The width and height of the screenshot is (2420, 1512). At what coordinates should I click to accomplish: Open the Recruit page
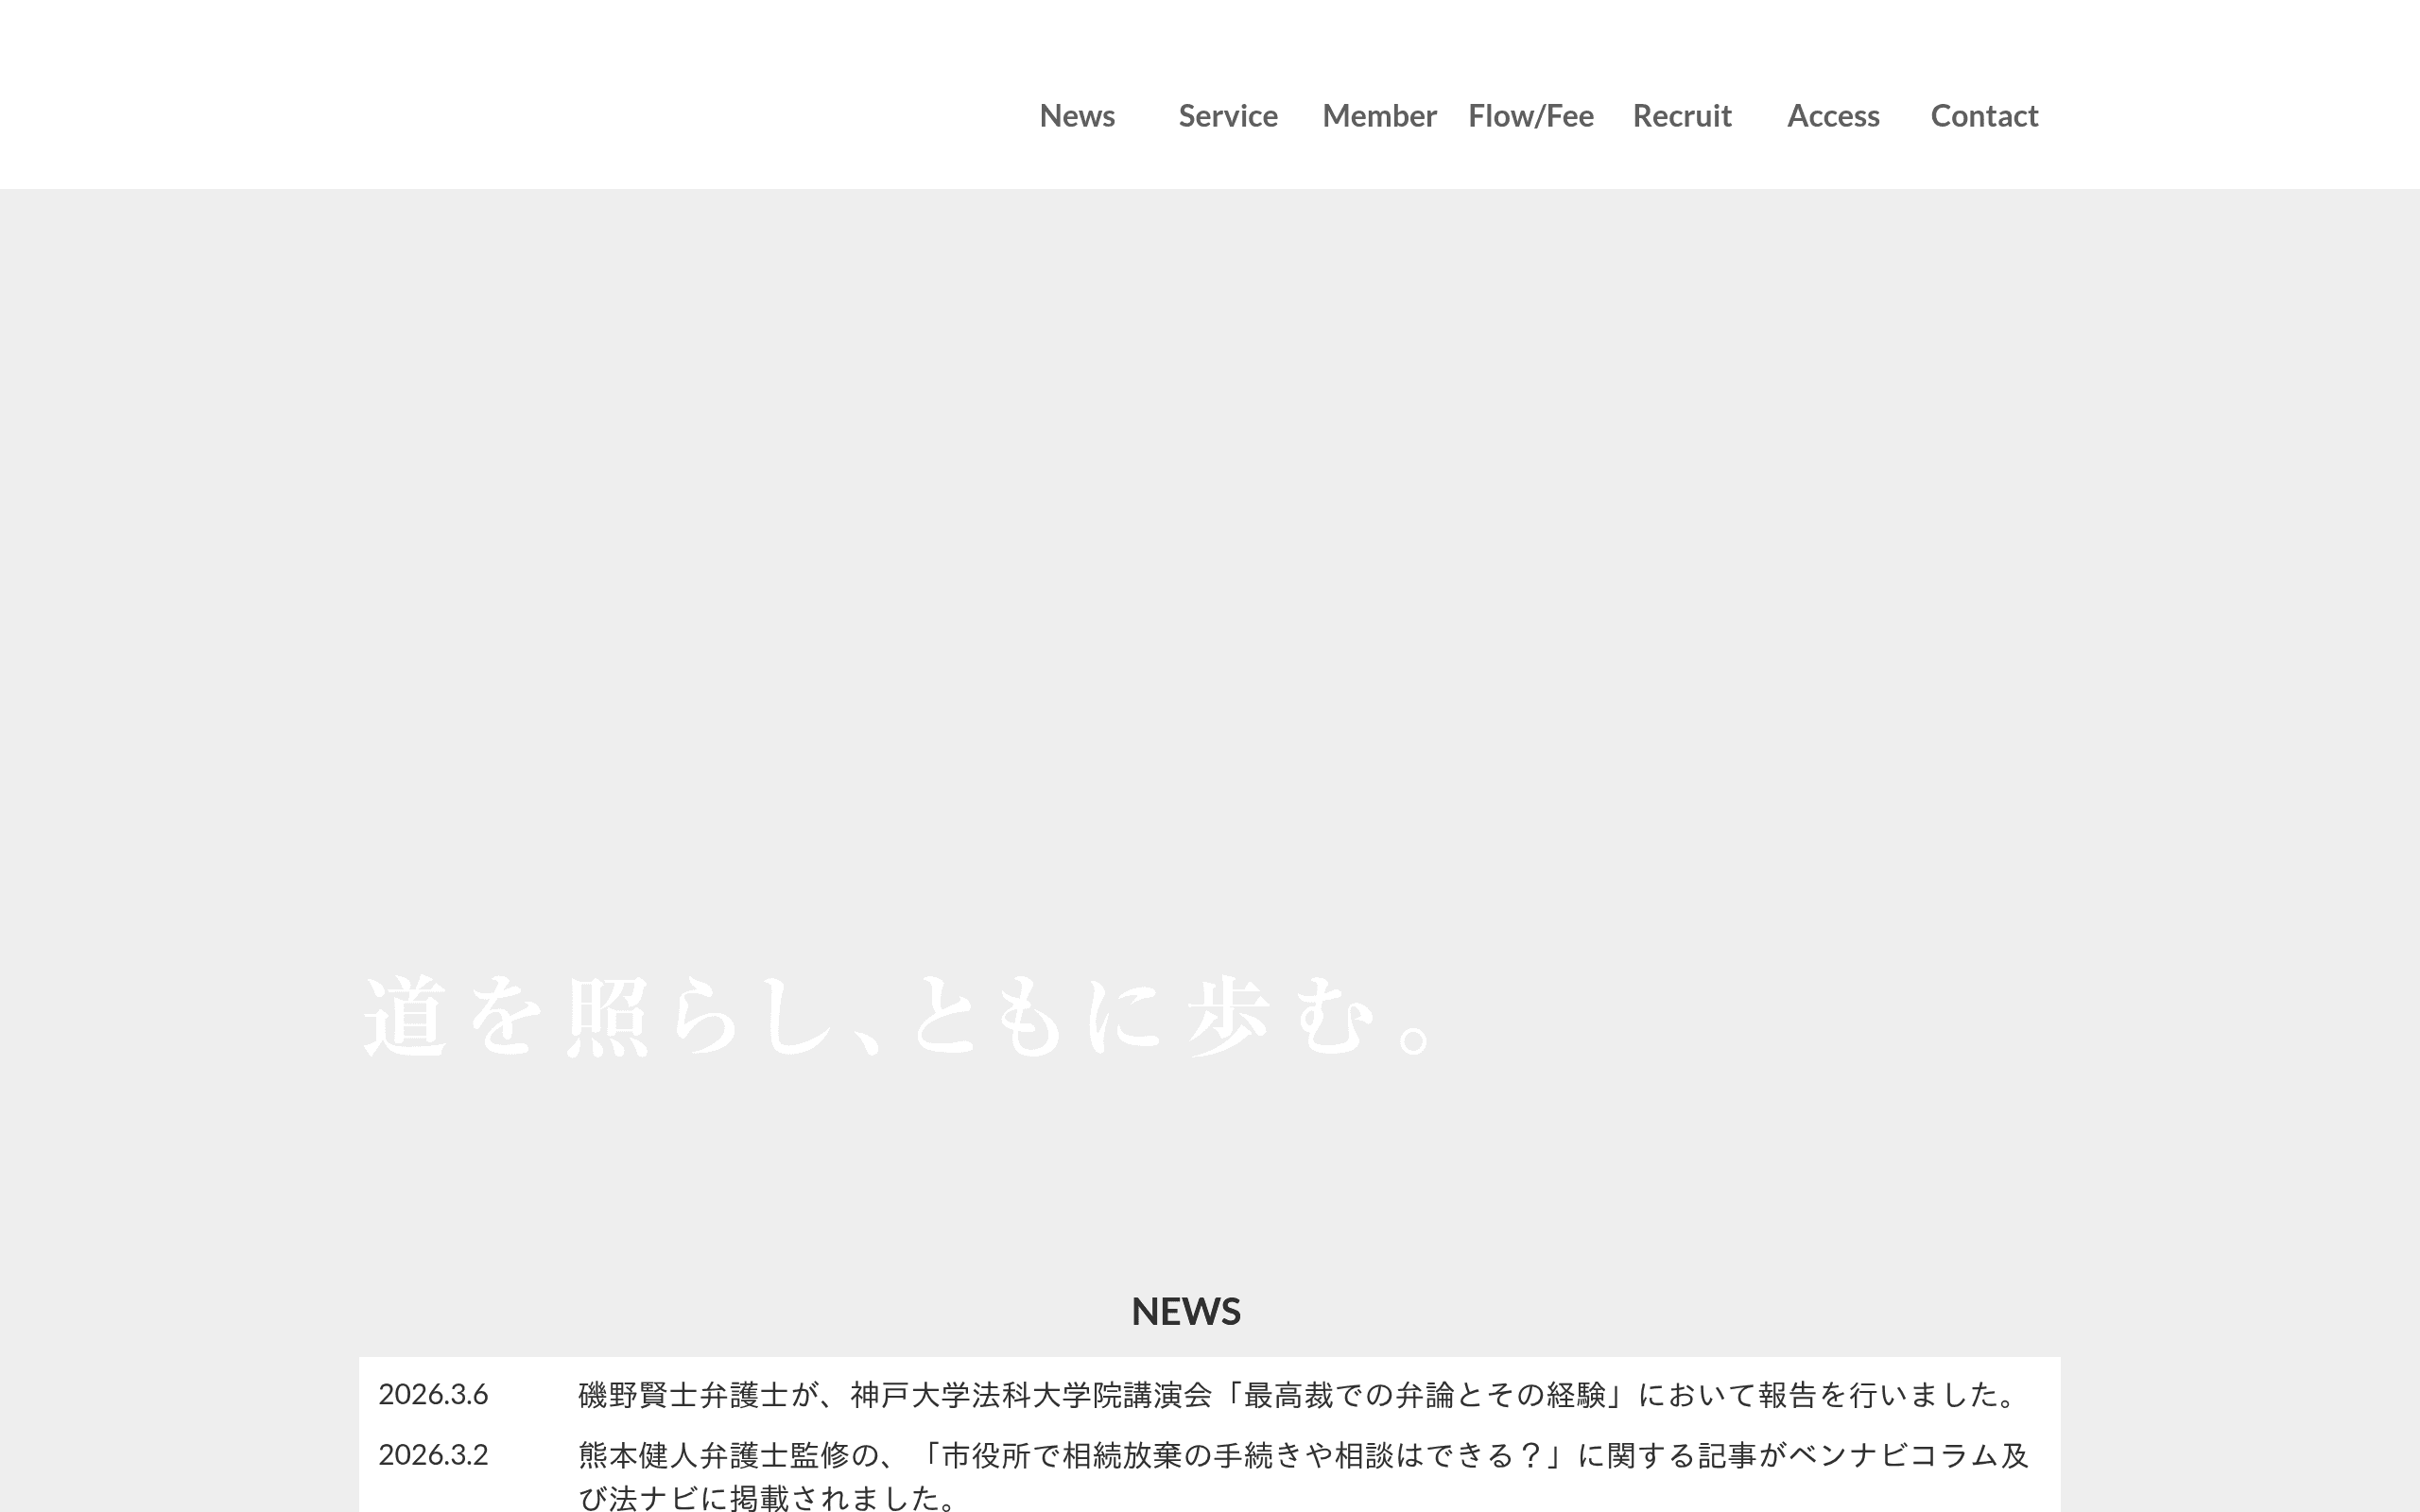tap(1682, 116)
